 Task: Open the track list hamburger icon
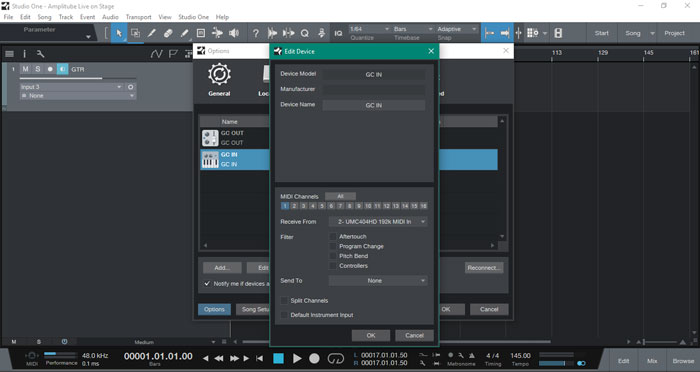point(9,54)
